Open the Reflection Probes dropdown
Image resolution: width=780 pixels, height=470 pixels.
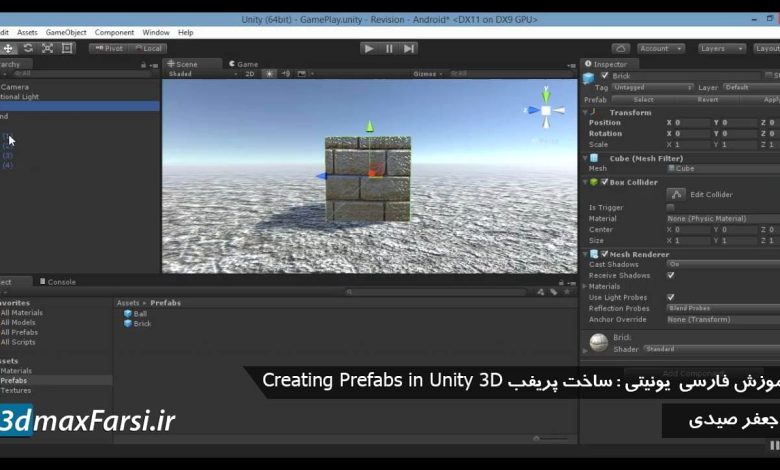click(x=723, y=308)
